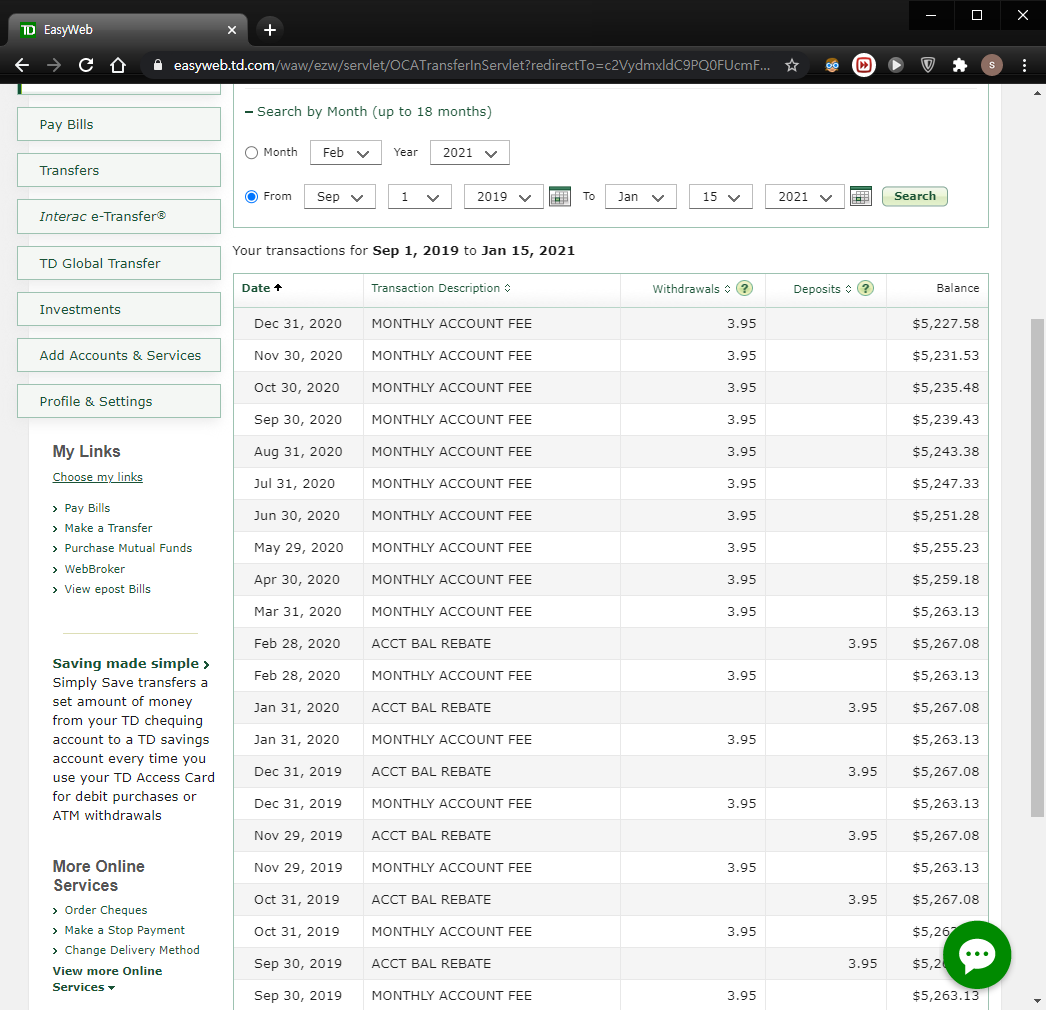The height and width of the screenshot is (1010, 1046).
Task: Open the Chrome three-dot menu
Action: click(1024, 65)
